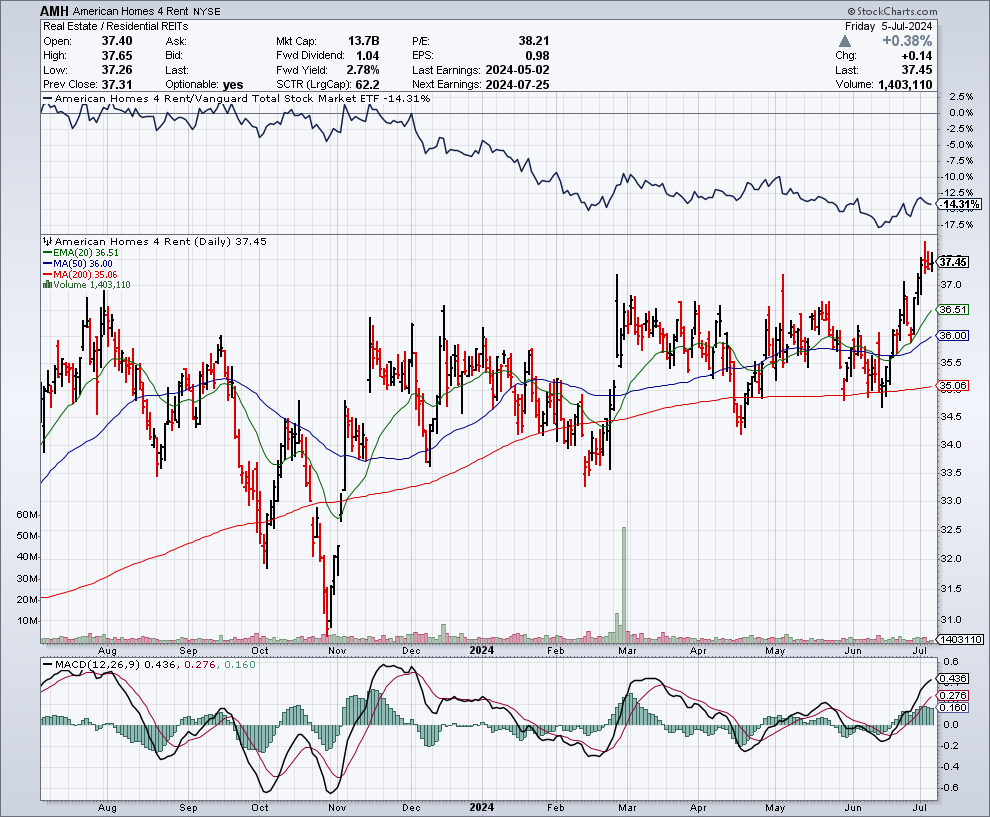990x817 pixels.
Task: Click the 37.45 last price axis label
Action: [x=953, y=262]
